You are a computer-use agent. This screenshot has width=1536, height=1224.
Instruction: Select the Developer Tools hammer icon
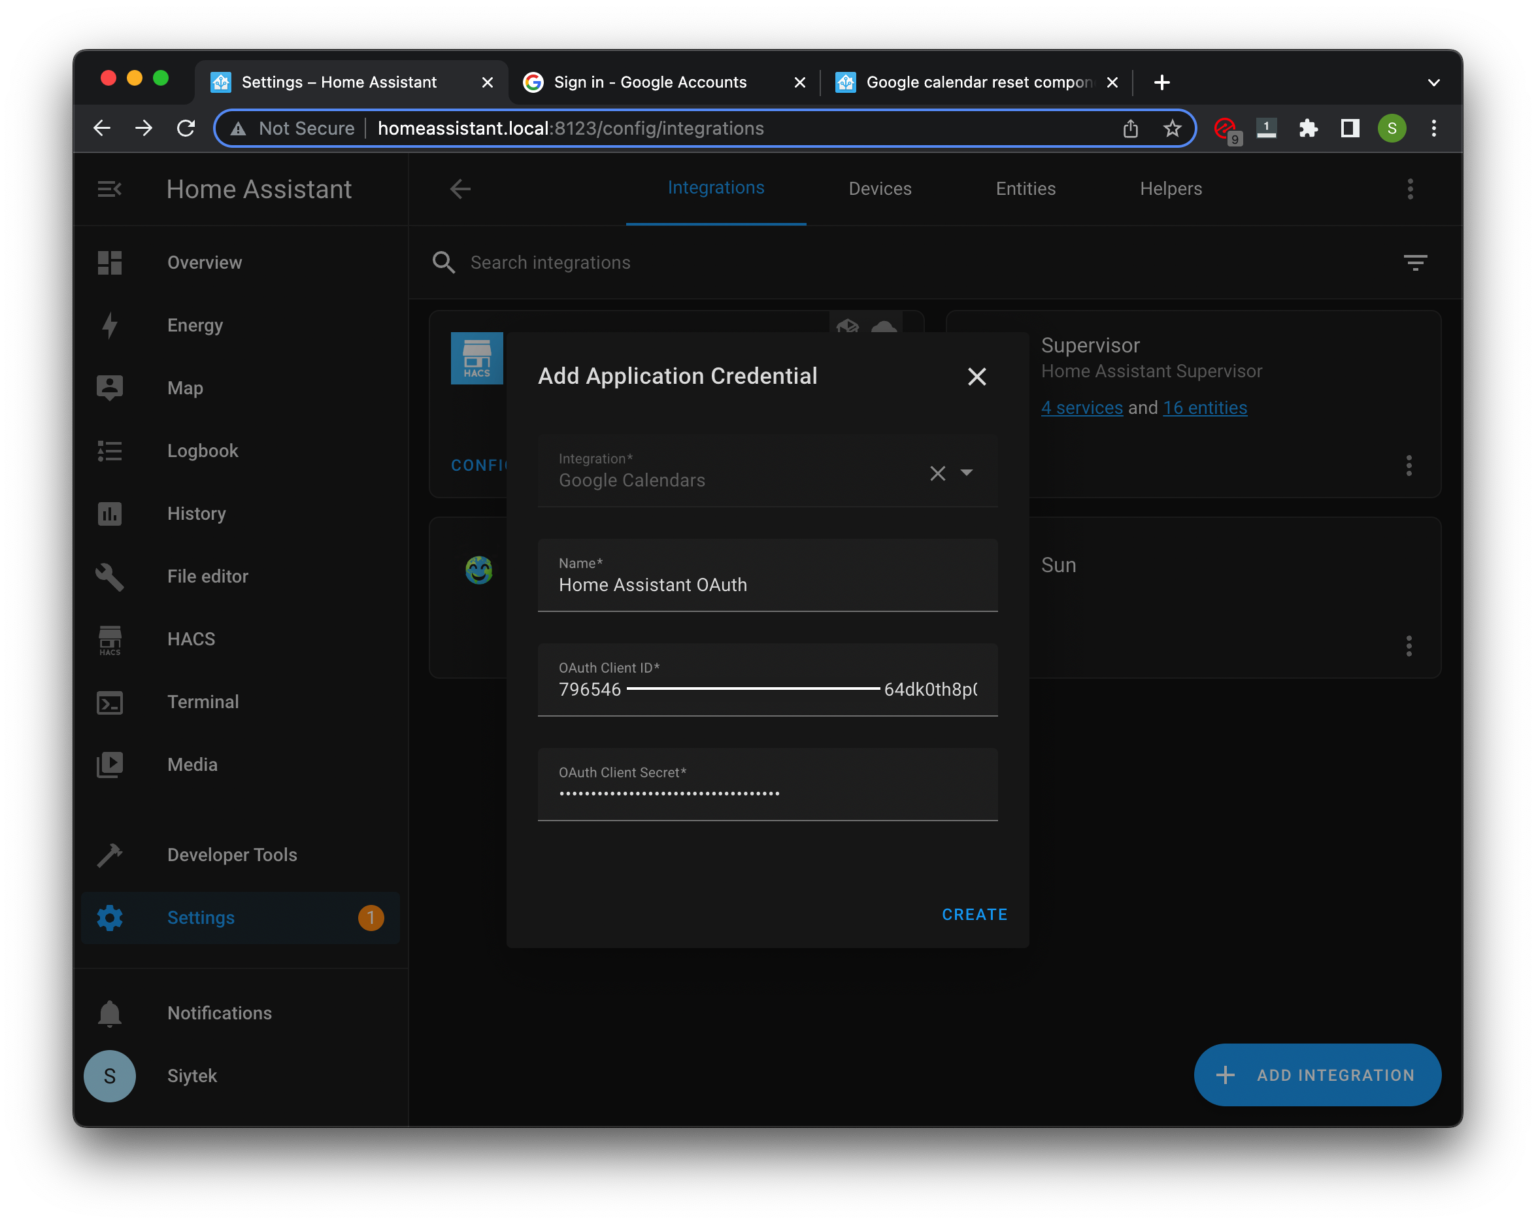(x=109, y=855)
